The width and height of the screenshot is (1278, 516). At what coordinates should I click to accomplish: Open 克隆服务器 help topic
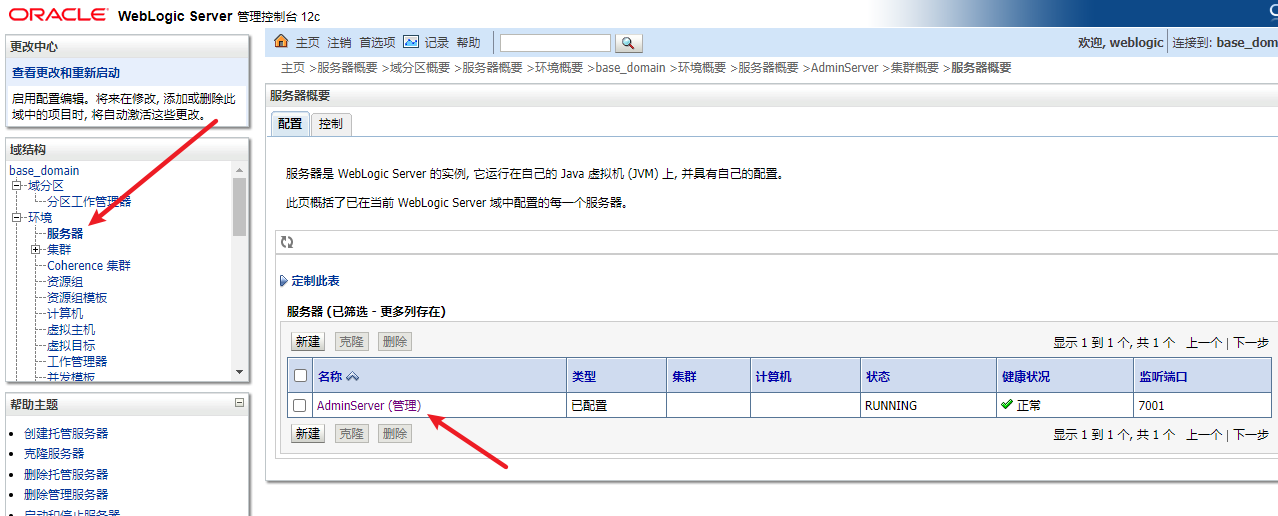pos(54,453)
